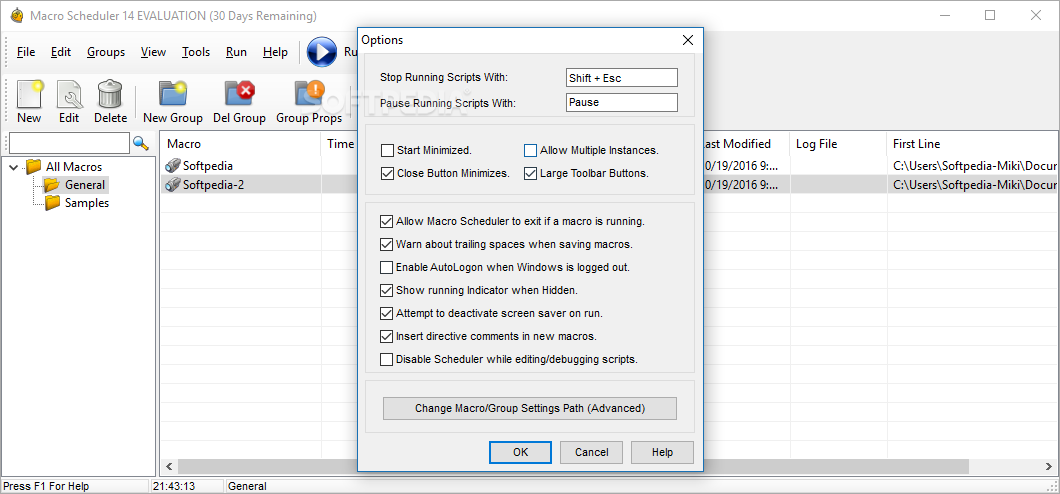The width and height of the screenshot is (1060, 494).
Task: Click the macro search input box
Action: 69,143
